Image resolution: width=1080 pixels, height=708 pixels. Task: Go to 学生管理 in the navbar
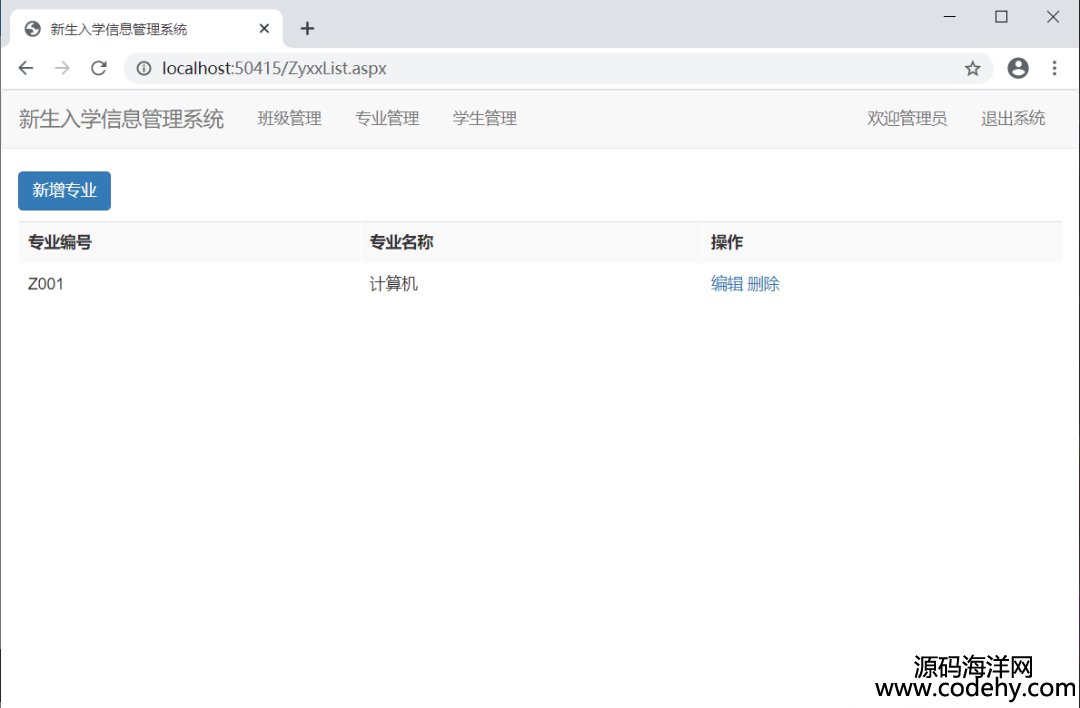click(485, 118)
